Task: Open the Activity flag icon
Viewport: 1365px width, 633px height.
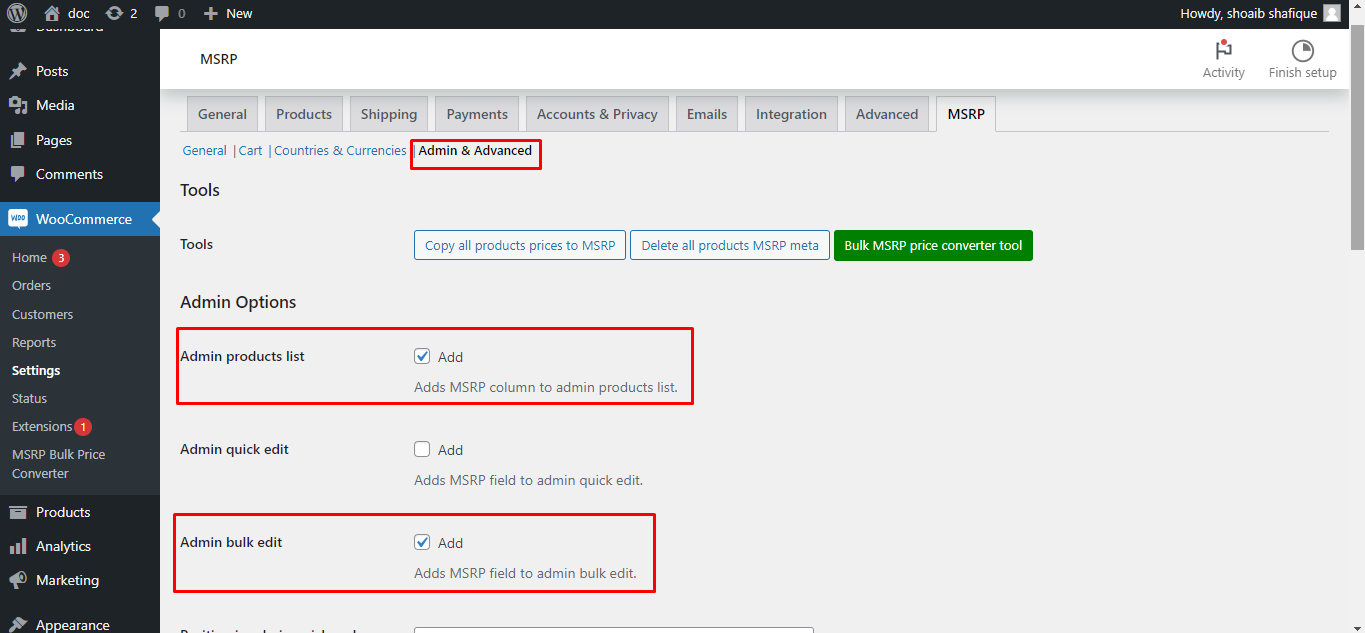Action: point(1223,51)
